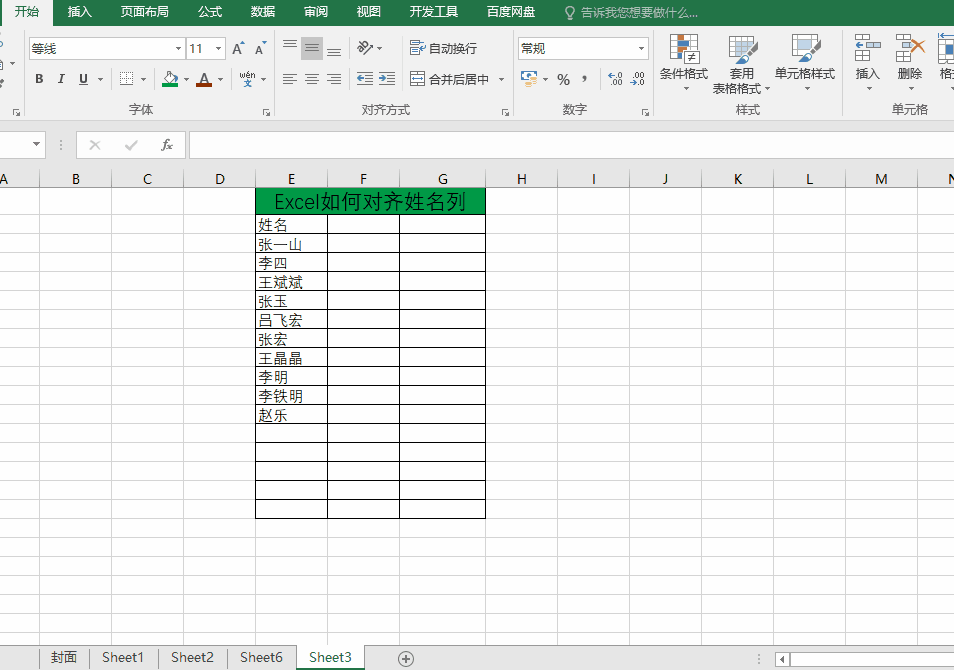Click formula bar confirm check icon
Viewport: 954px width, 670px height.
131,145
